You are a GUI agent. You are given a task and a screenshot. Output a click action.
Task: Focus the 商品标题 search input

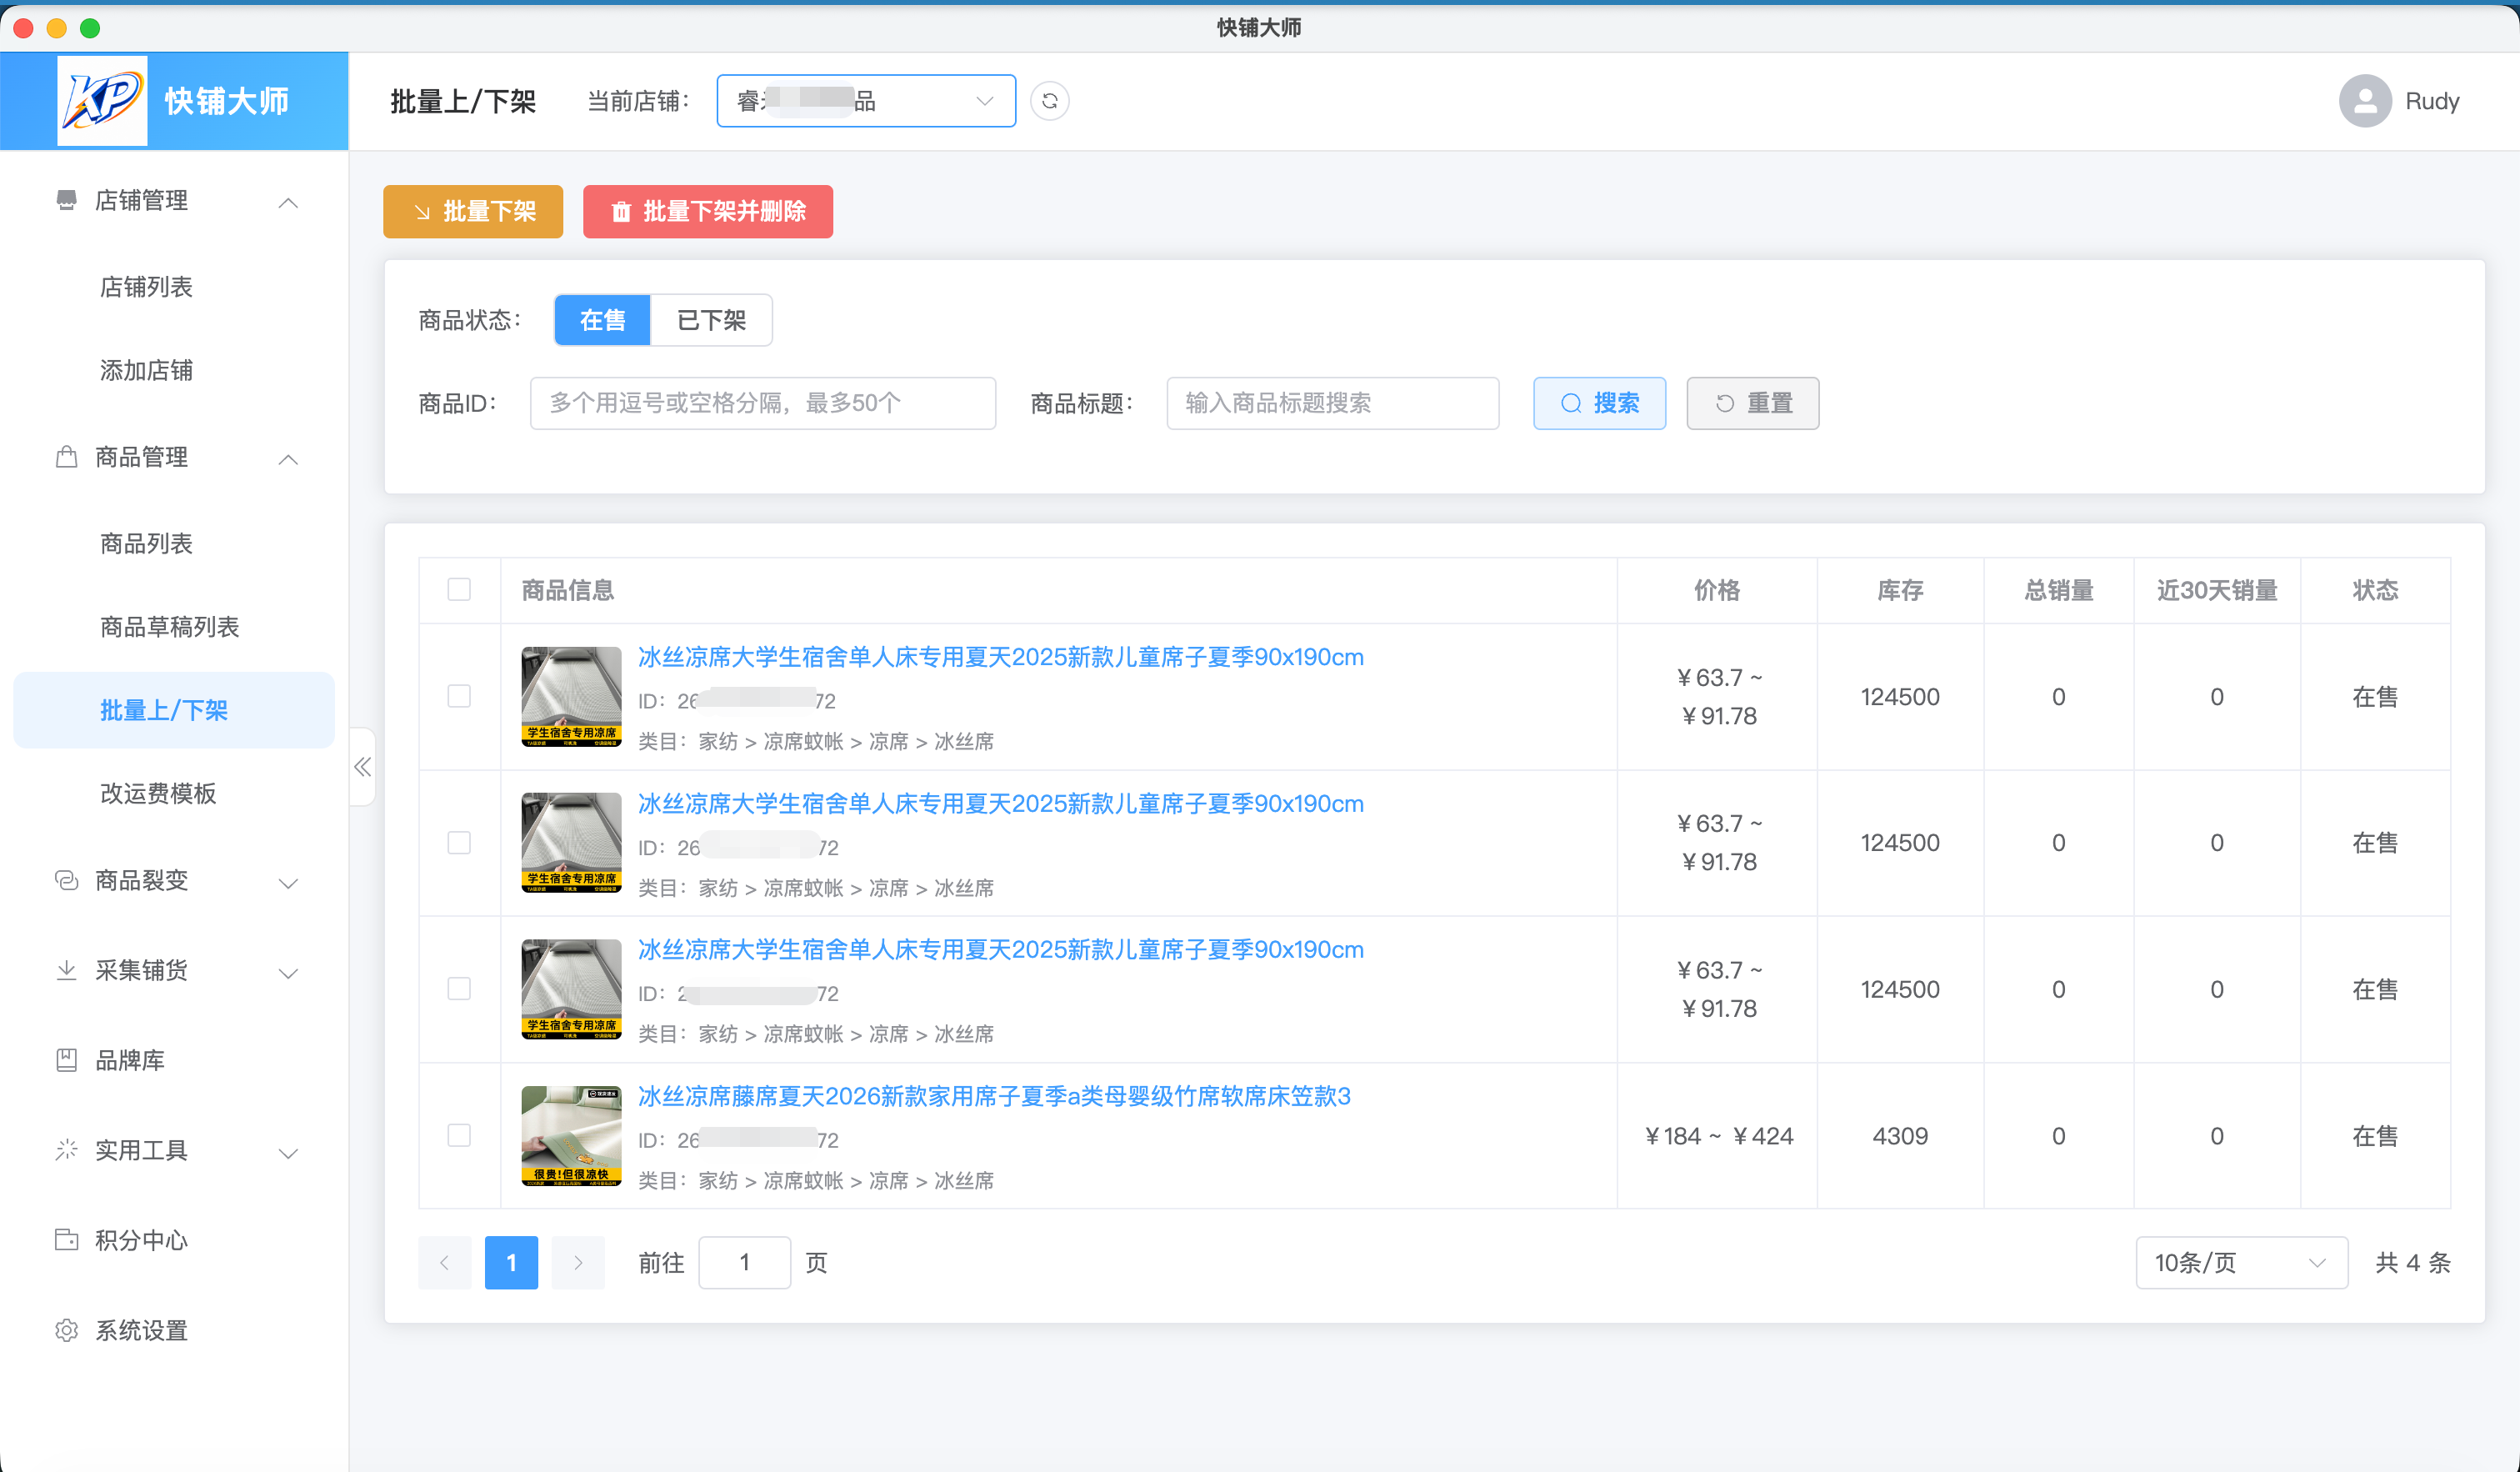coord(1332,403)
